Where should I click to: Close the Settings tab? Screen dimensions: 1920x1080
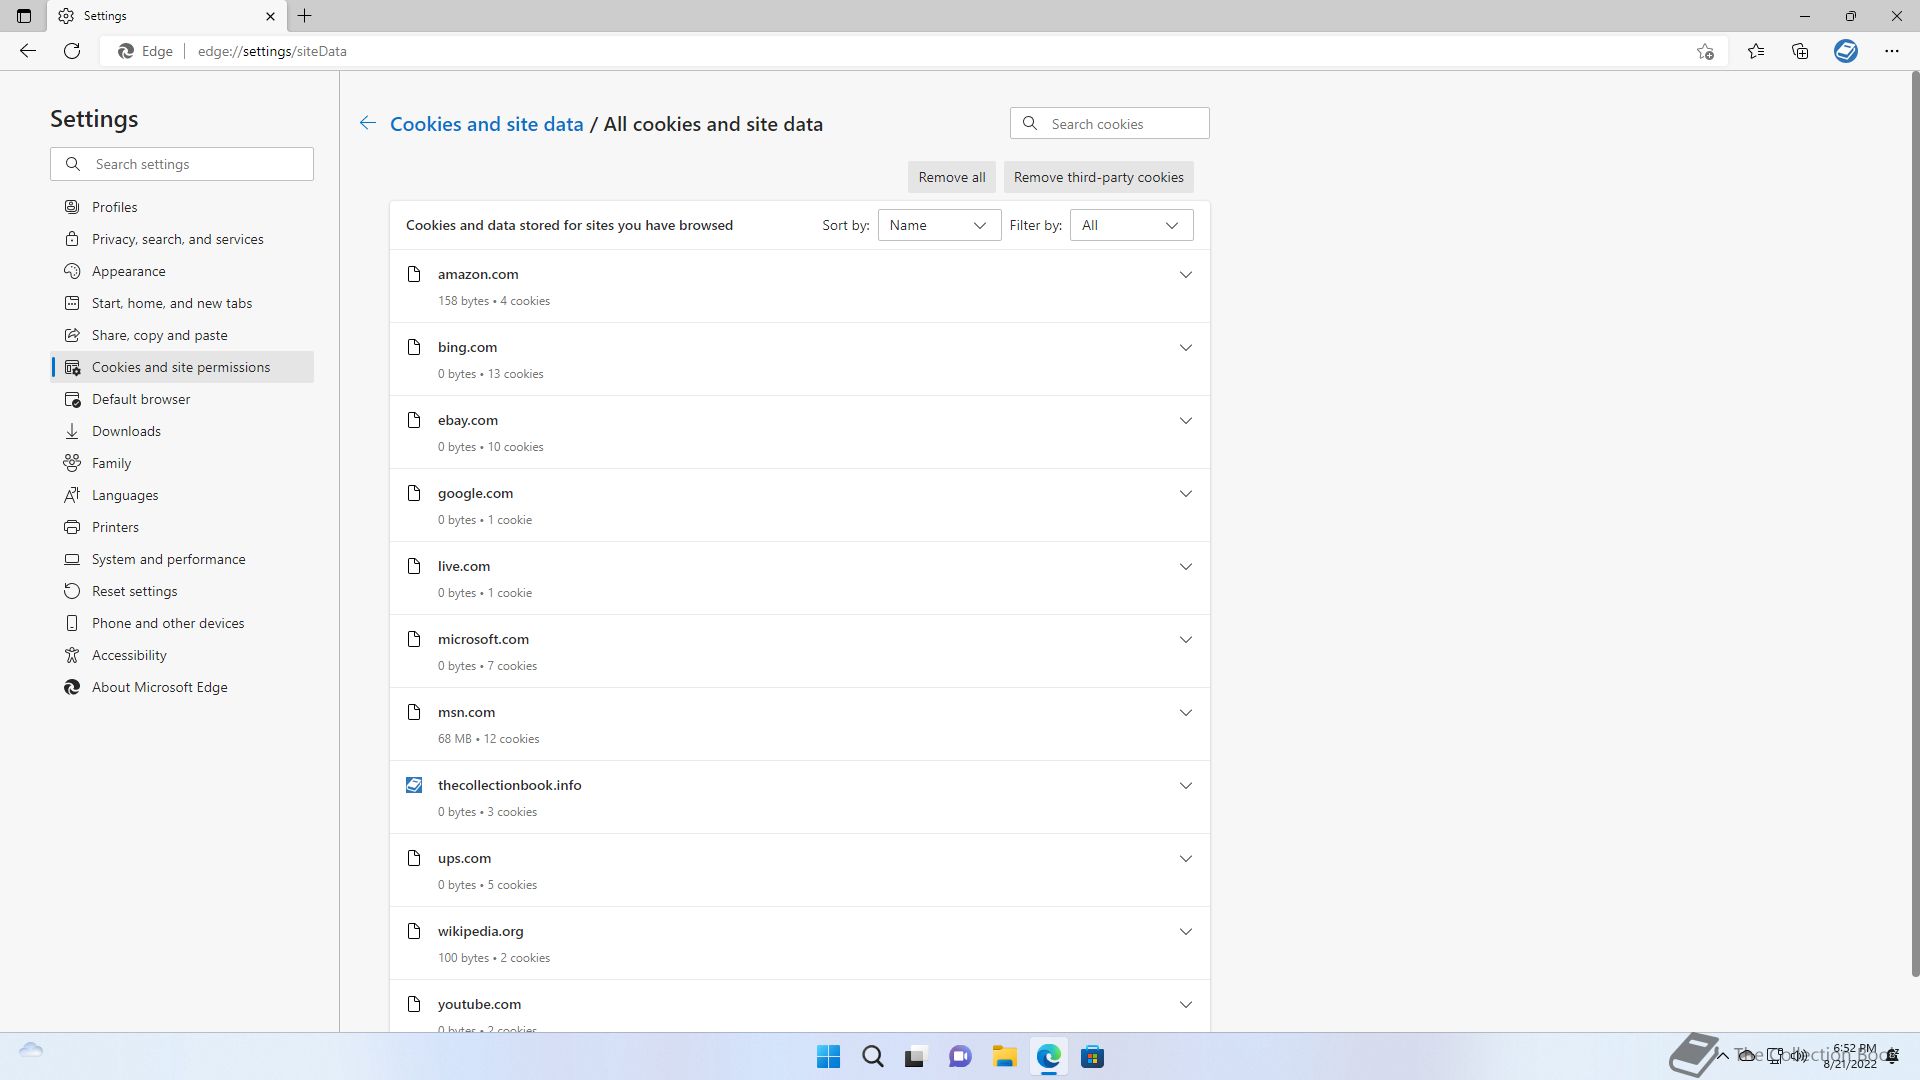(270, 16)
